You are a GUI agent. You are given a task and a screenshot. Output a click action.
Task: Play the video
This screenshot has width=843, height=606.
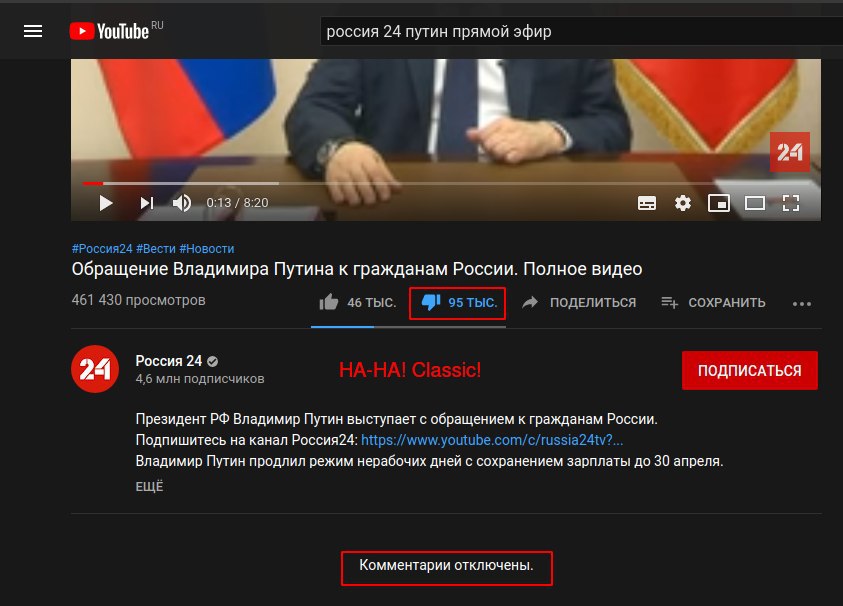(106, 203)
